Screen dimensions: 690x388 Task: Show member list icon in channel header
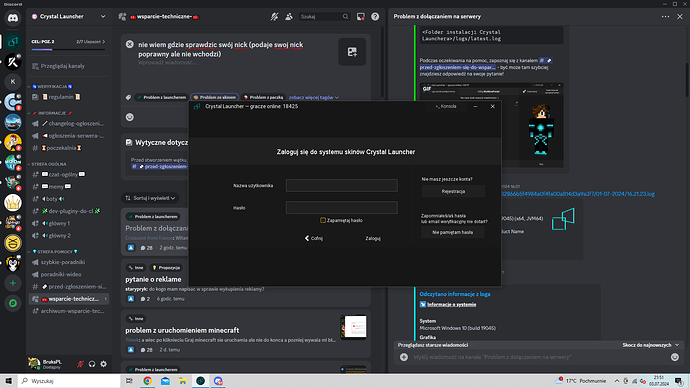[x=289, y=17]
